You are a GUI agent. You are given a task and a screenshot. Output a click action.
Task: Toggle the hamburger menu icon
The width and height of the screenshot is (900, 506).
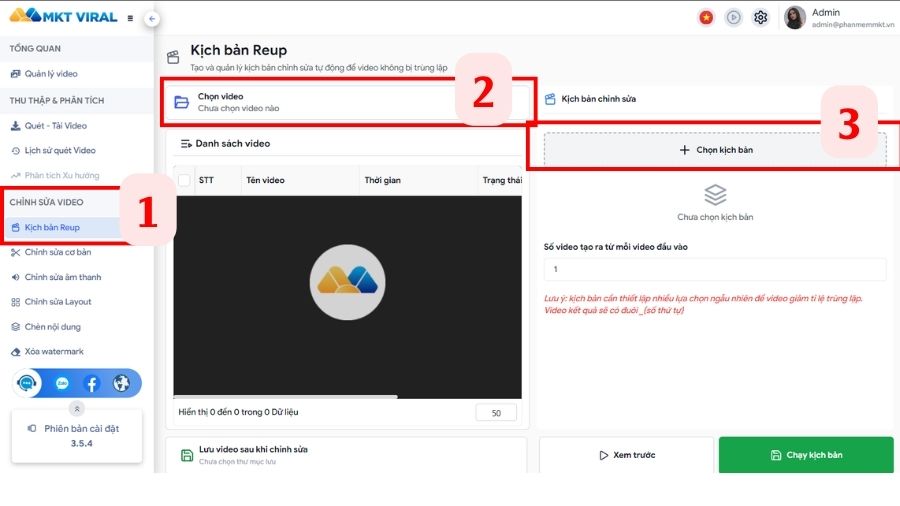130,18
